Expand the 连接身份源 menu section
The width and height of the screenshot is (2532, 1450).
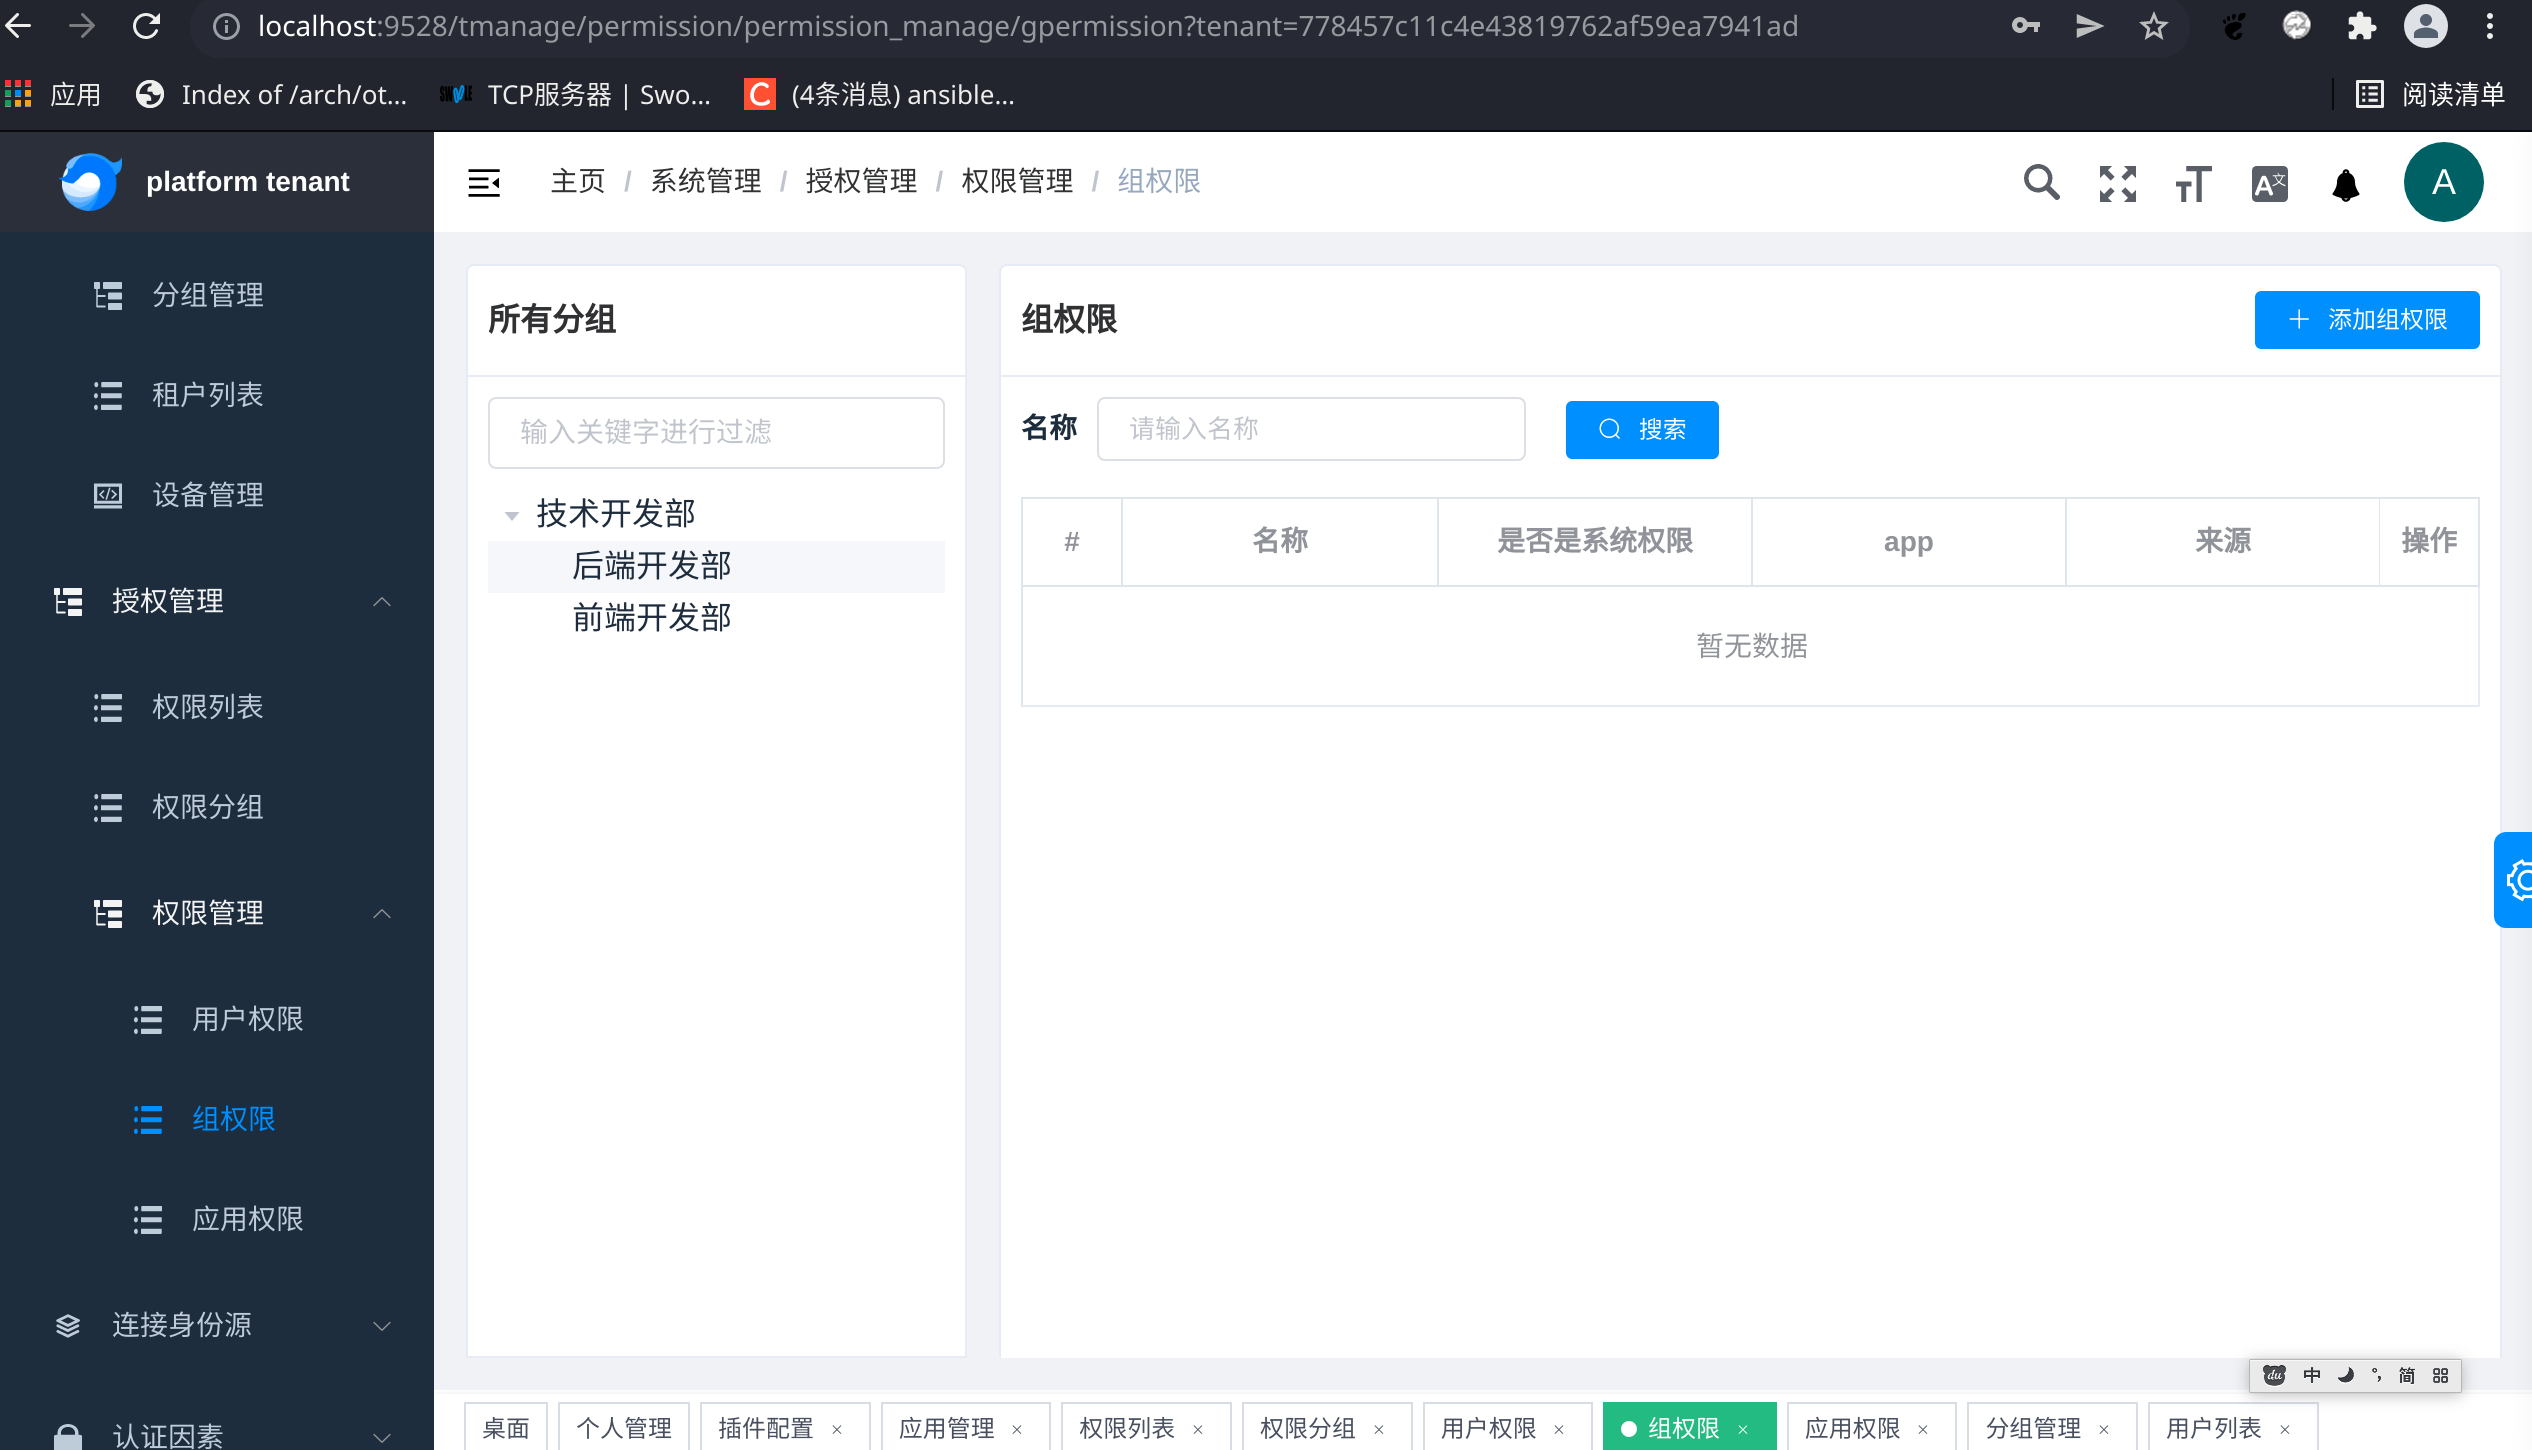point(382,1326)
